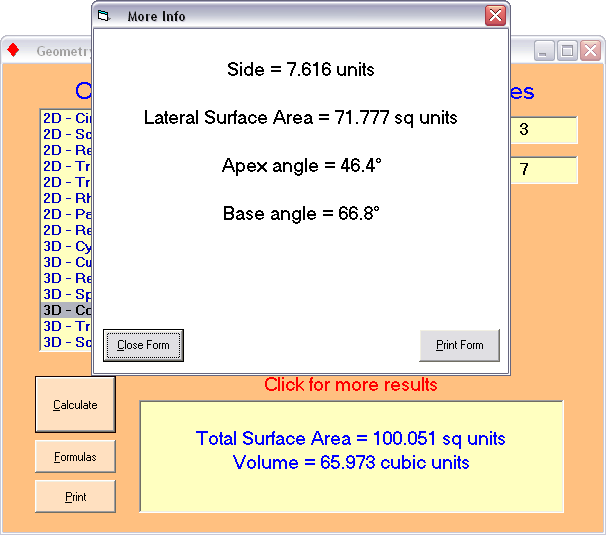Select the '3D - Sp' list item
This screenshot has width=606, height=535.
(x=66, y=295)
